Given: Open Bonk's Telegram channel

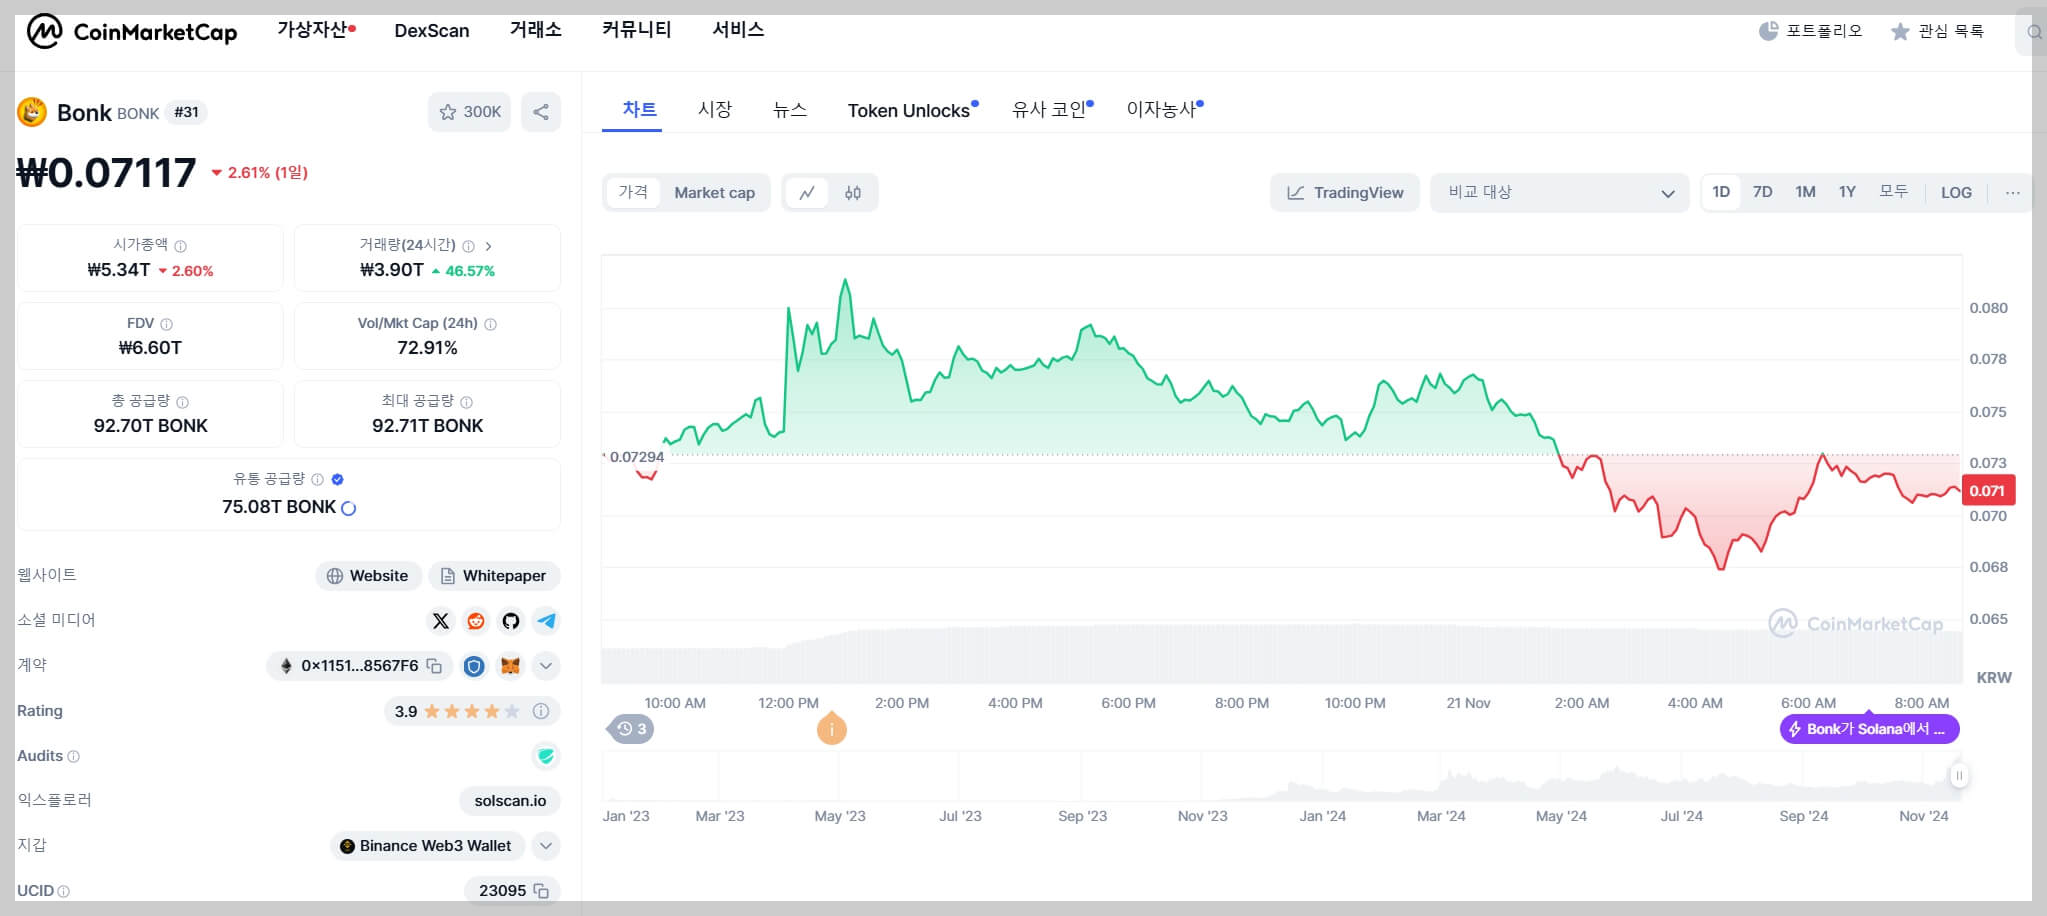Looking at the screenshot, I should point(546,621).
